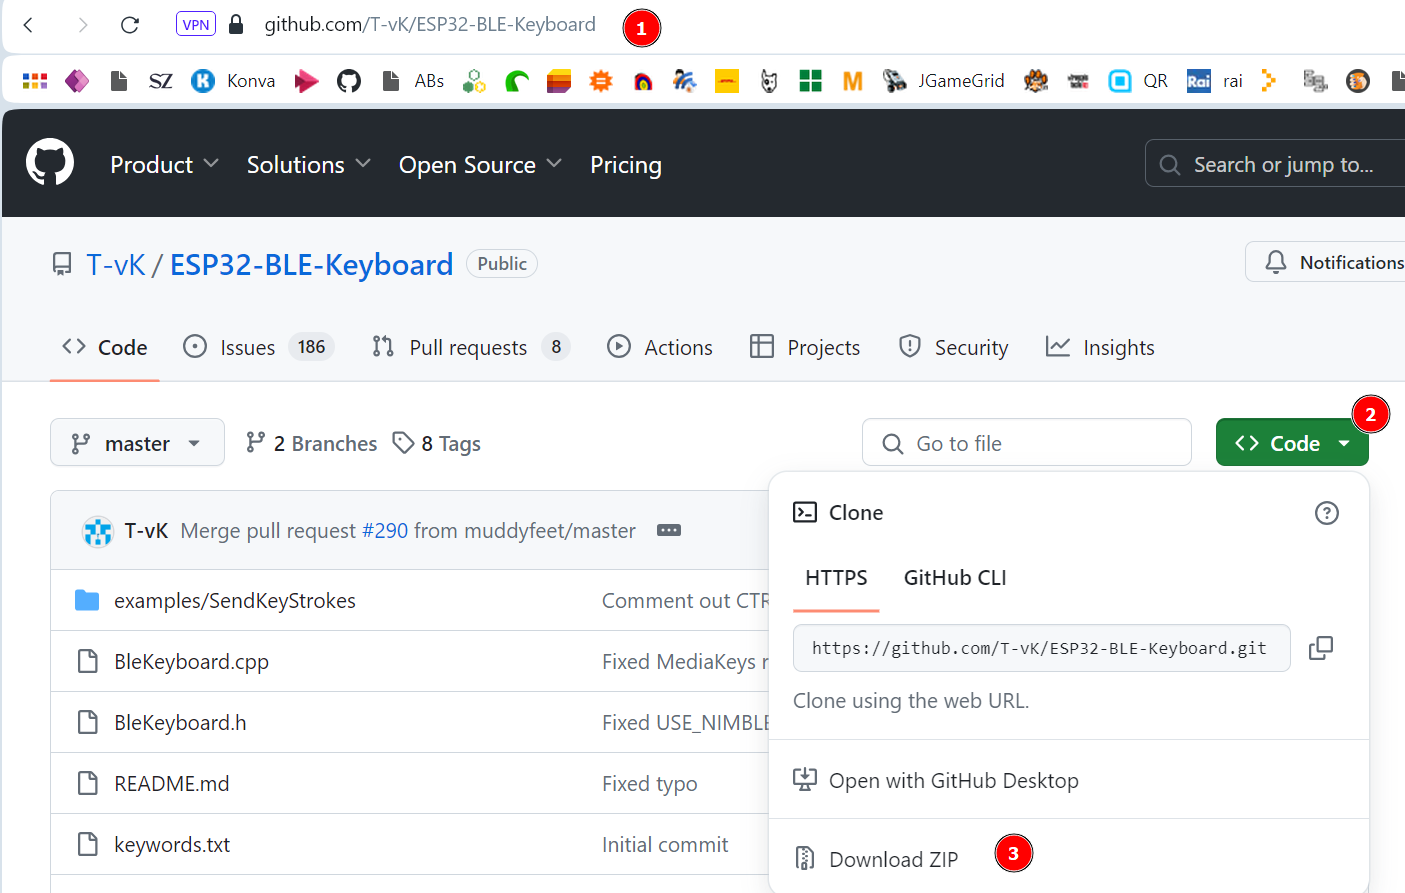Image resolution: width=1405 pixels, height=893 pixels.
Task: View the 8 Tags link
Action: (x=437, y=443)
